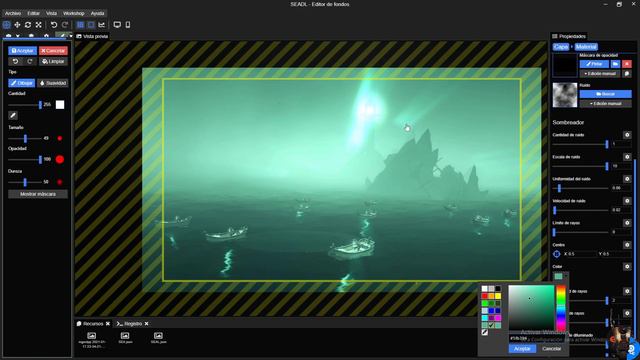640x360 pixels.
Task: Open the Editar menu
Action: pos(33,13)
